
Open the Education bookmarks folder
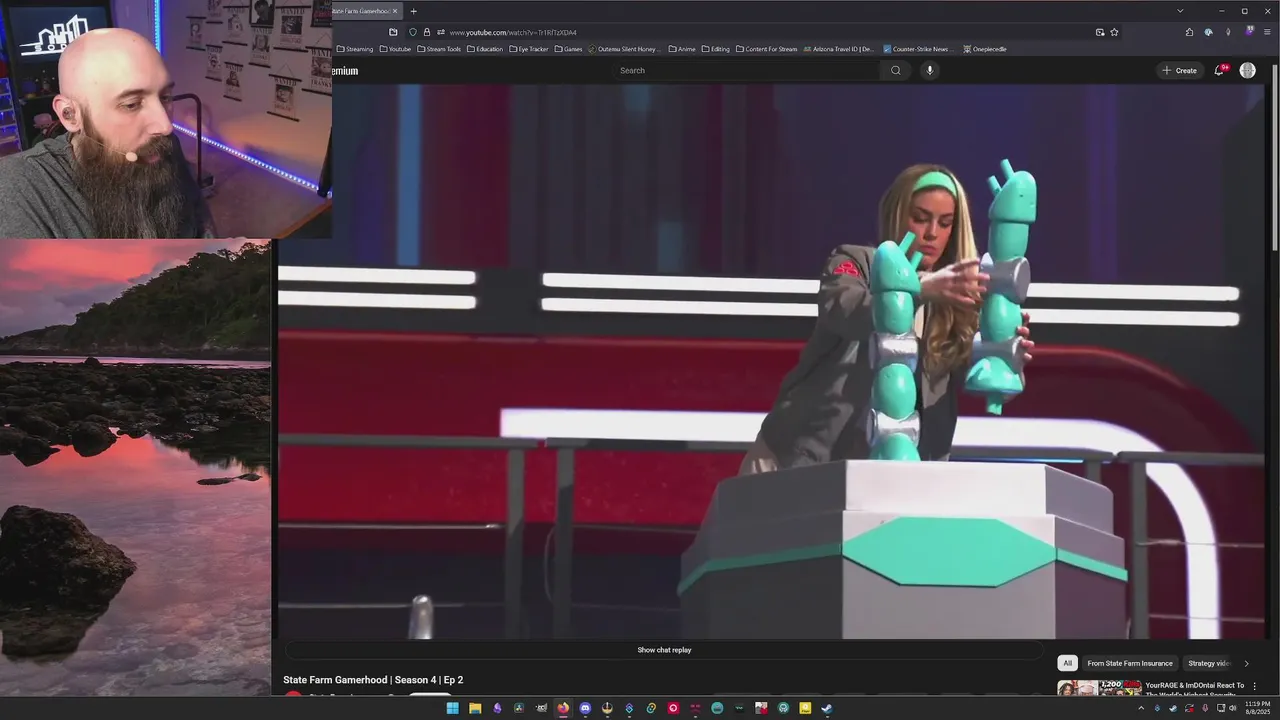click(485, 49)
